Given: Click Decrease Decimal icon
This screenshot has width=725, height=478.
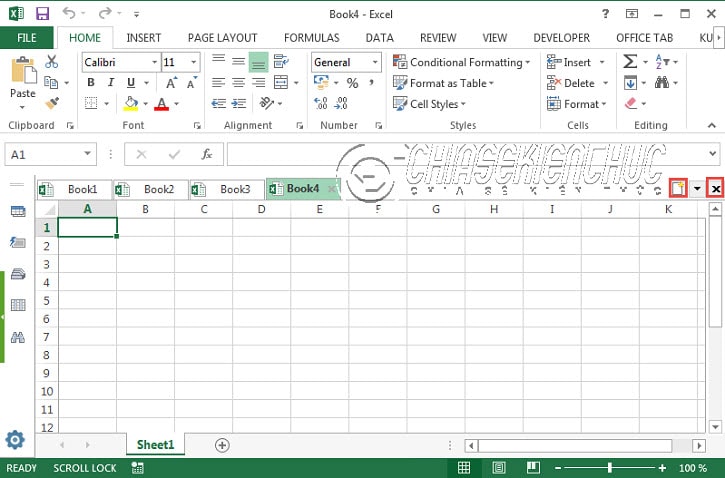Looking at the screenshot, I should [x=341, y=103].
